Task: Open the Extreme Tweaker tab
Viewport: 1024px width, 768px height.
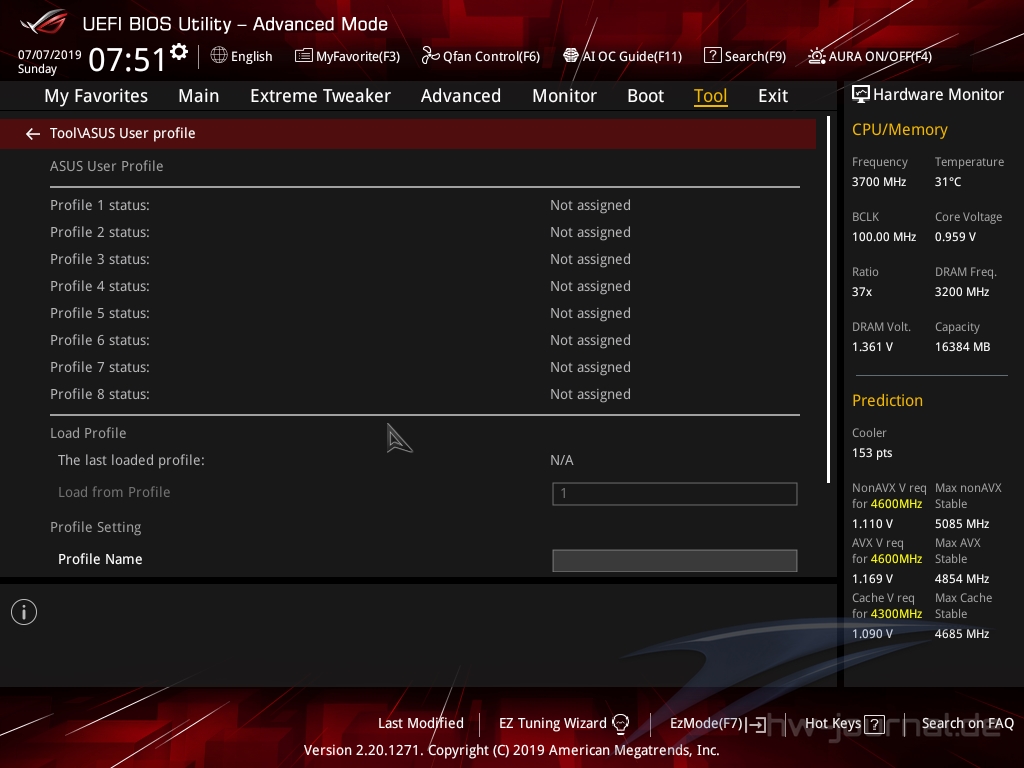Action: (x=320, y=96)
